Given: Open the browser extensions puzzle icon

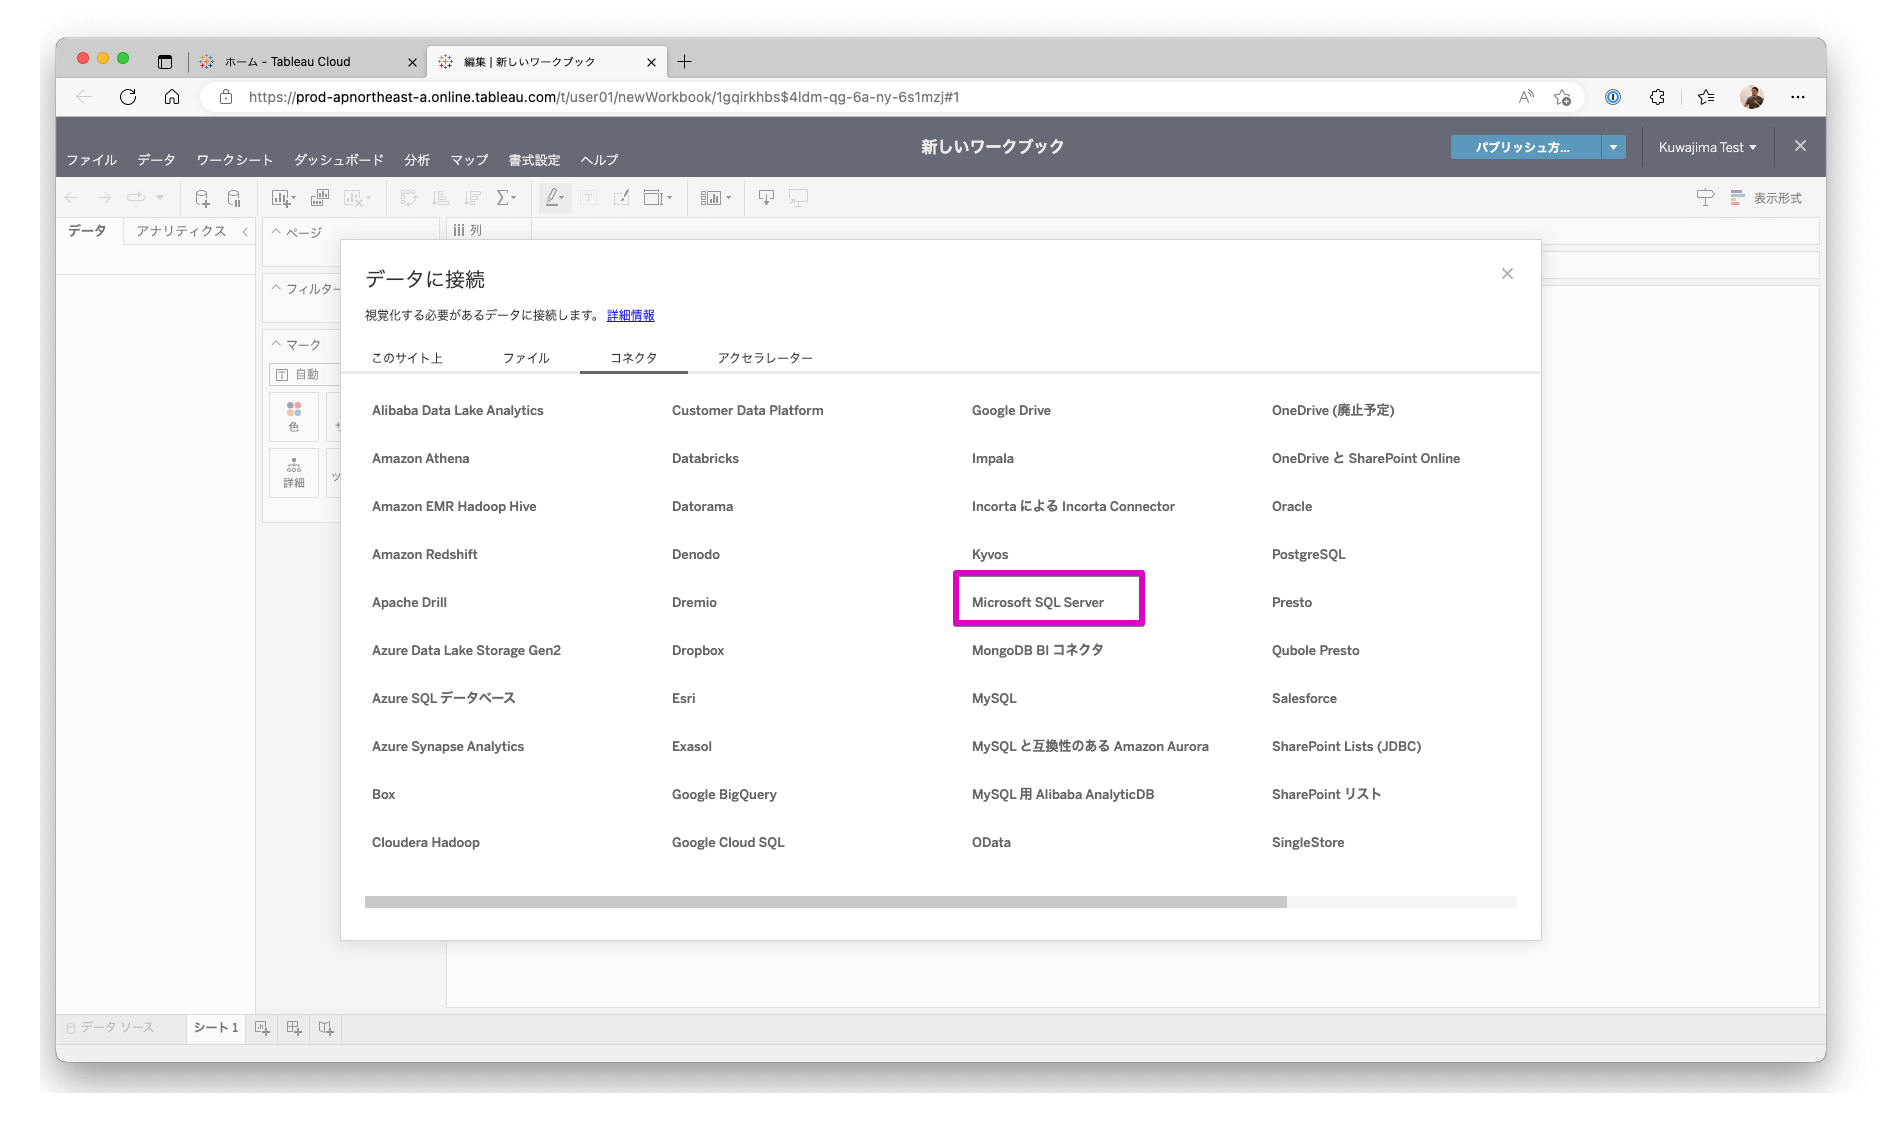Looking at the screenshot, I should click(1657, 97).
